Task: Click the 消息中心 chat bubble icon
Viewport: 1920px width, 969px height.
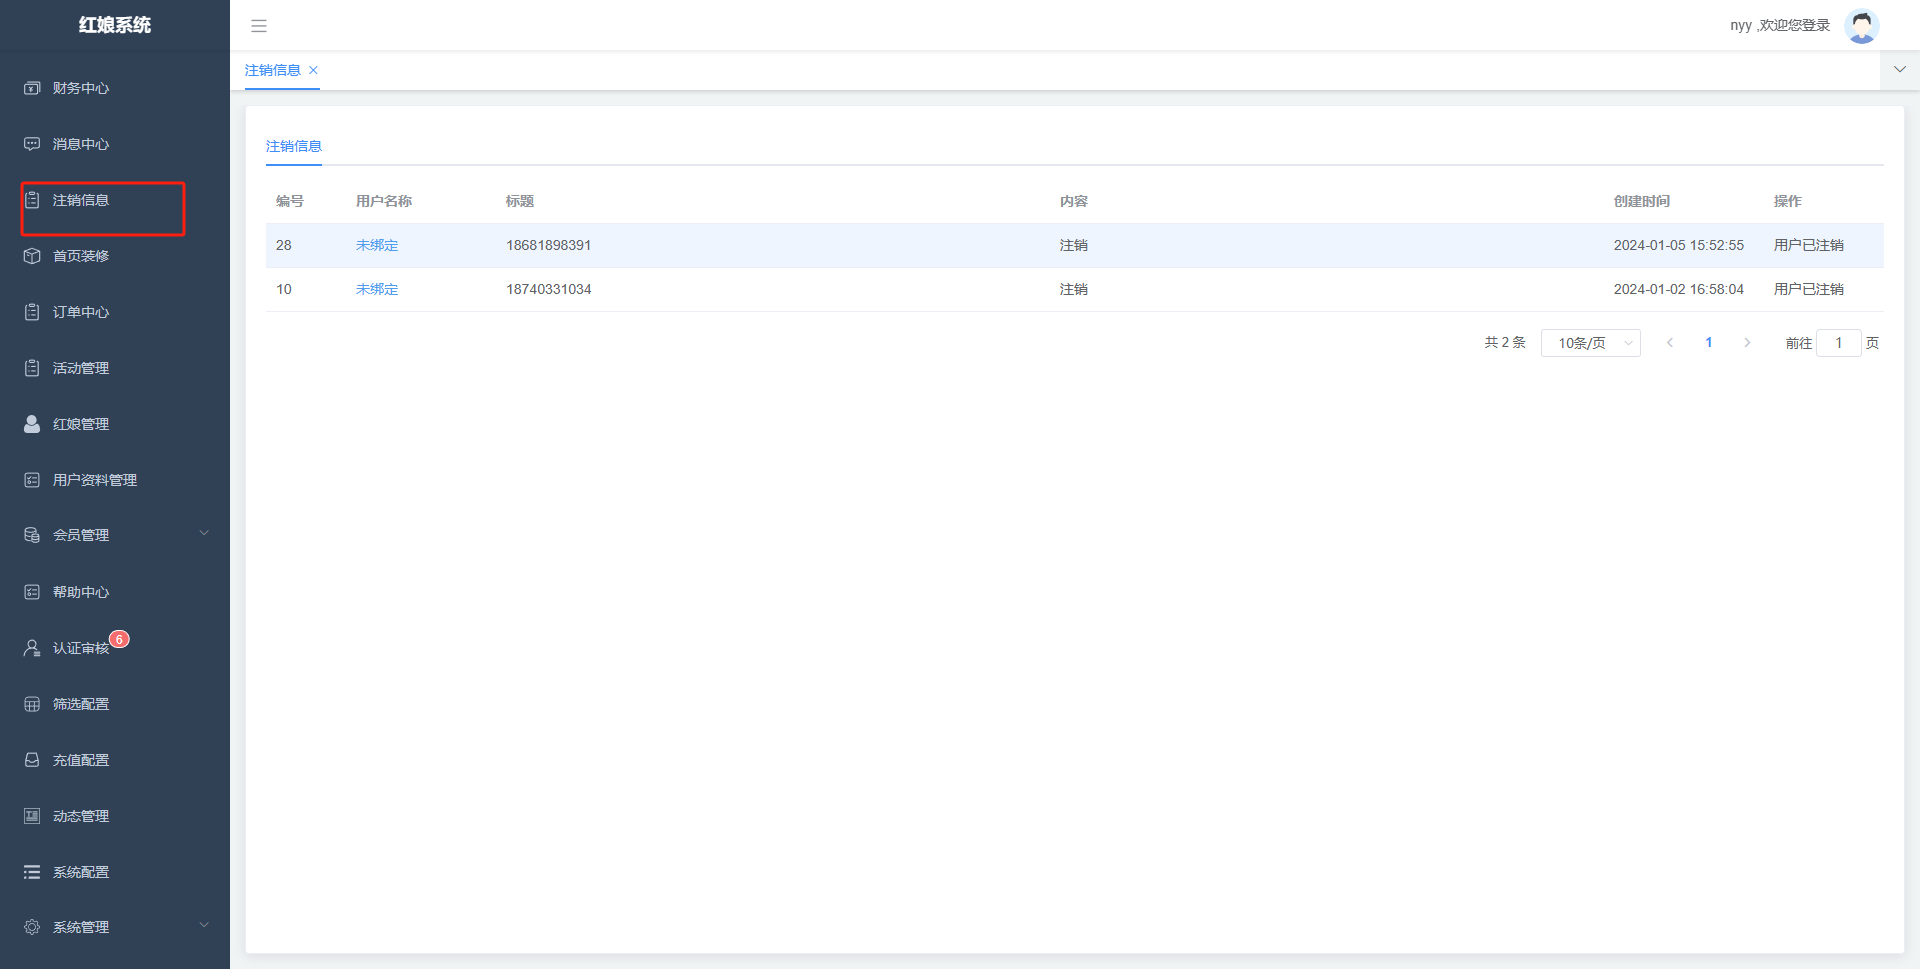Action: (32, 144)
